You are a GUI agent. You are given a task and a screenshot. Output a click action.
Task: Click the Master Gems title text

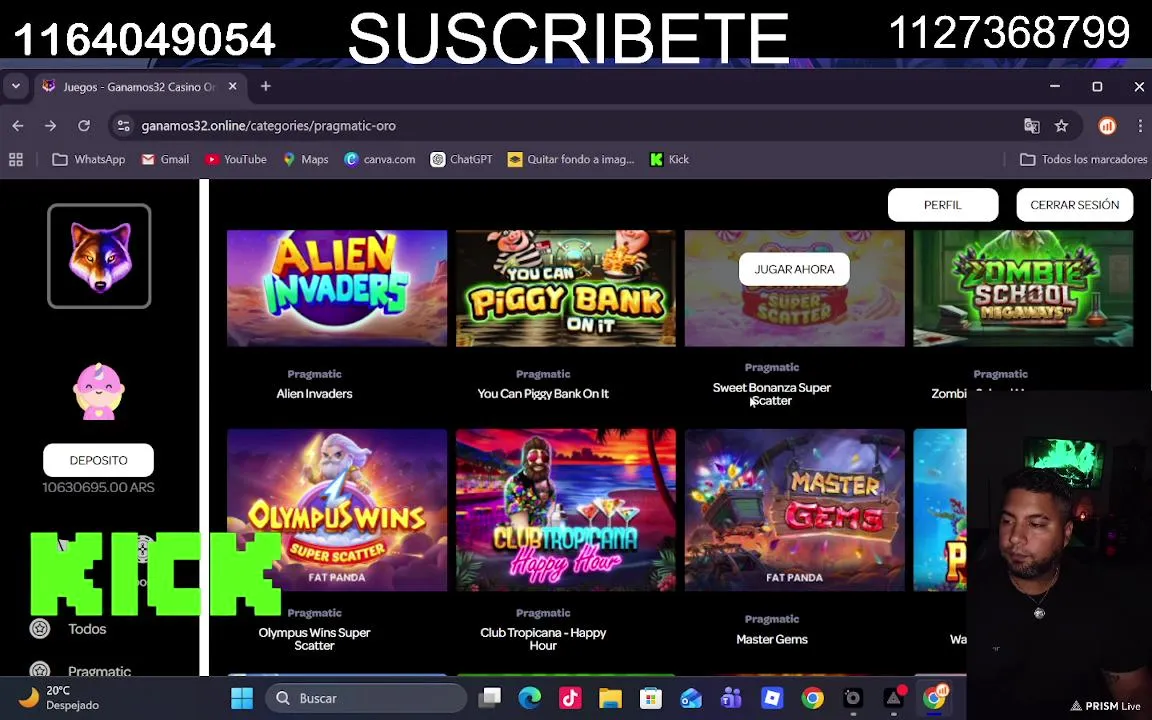click(771, 639)
